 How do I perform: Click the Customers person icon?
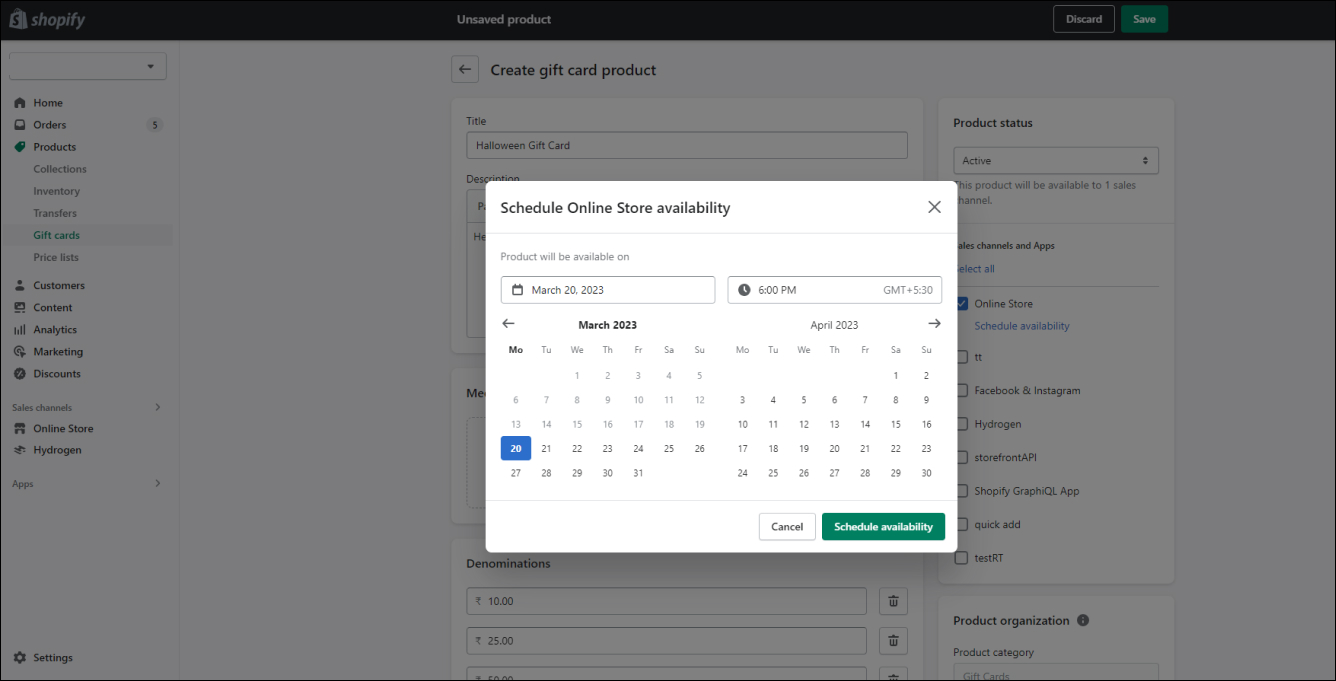19,285
